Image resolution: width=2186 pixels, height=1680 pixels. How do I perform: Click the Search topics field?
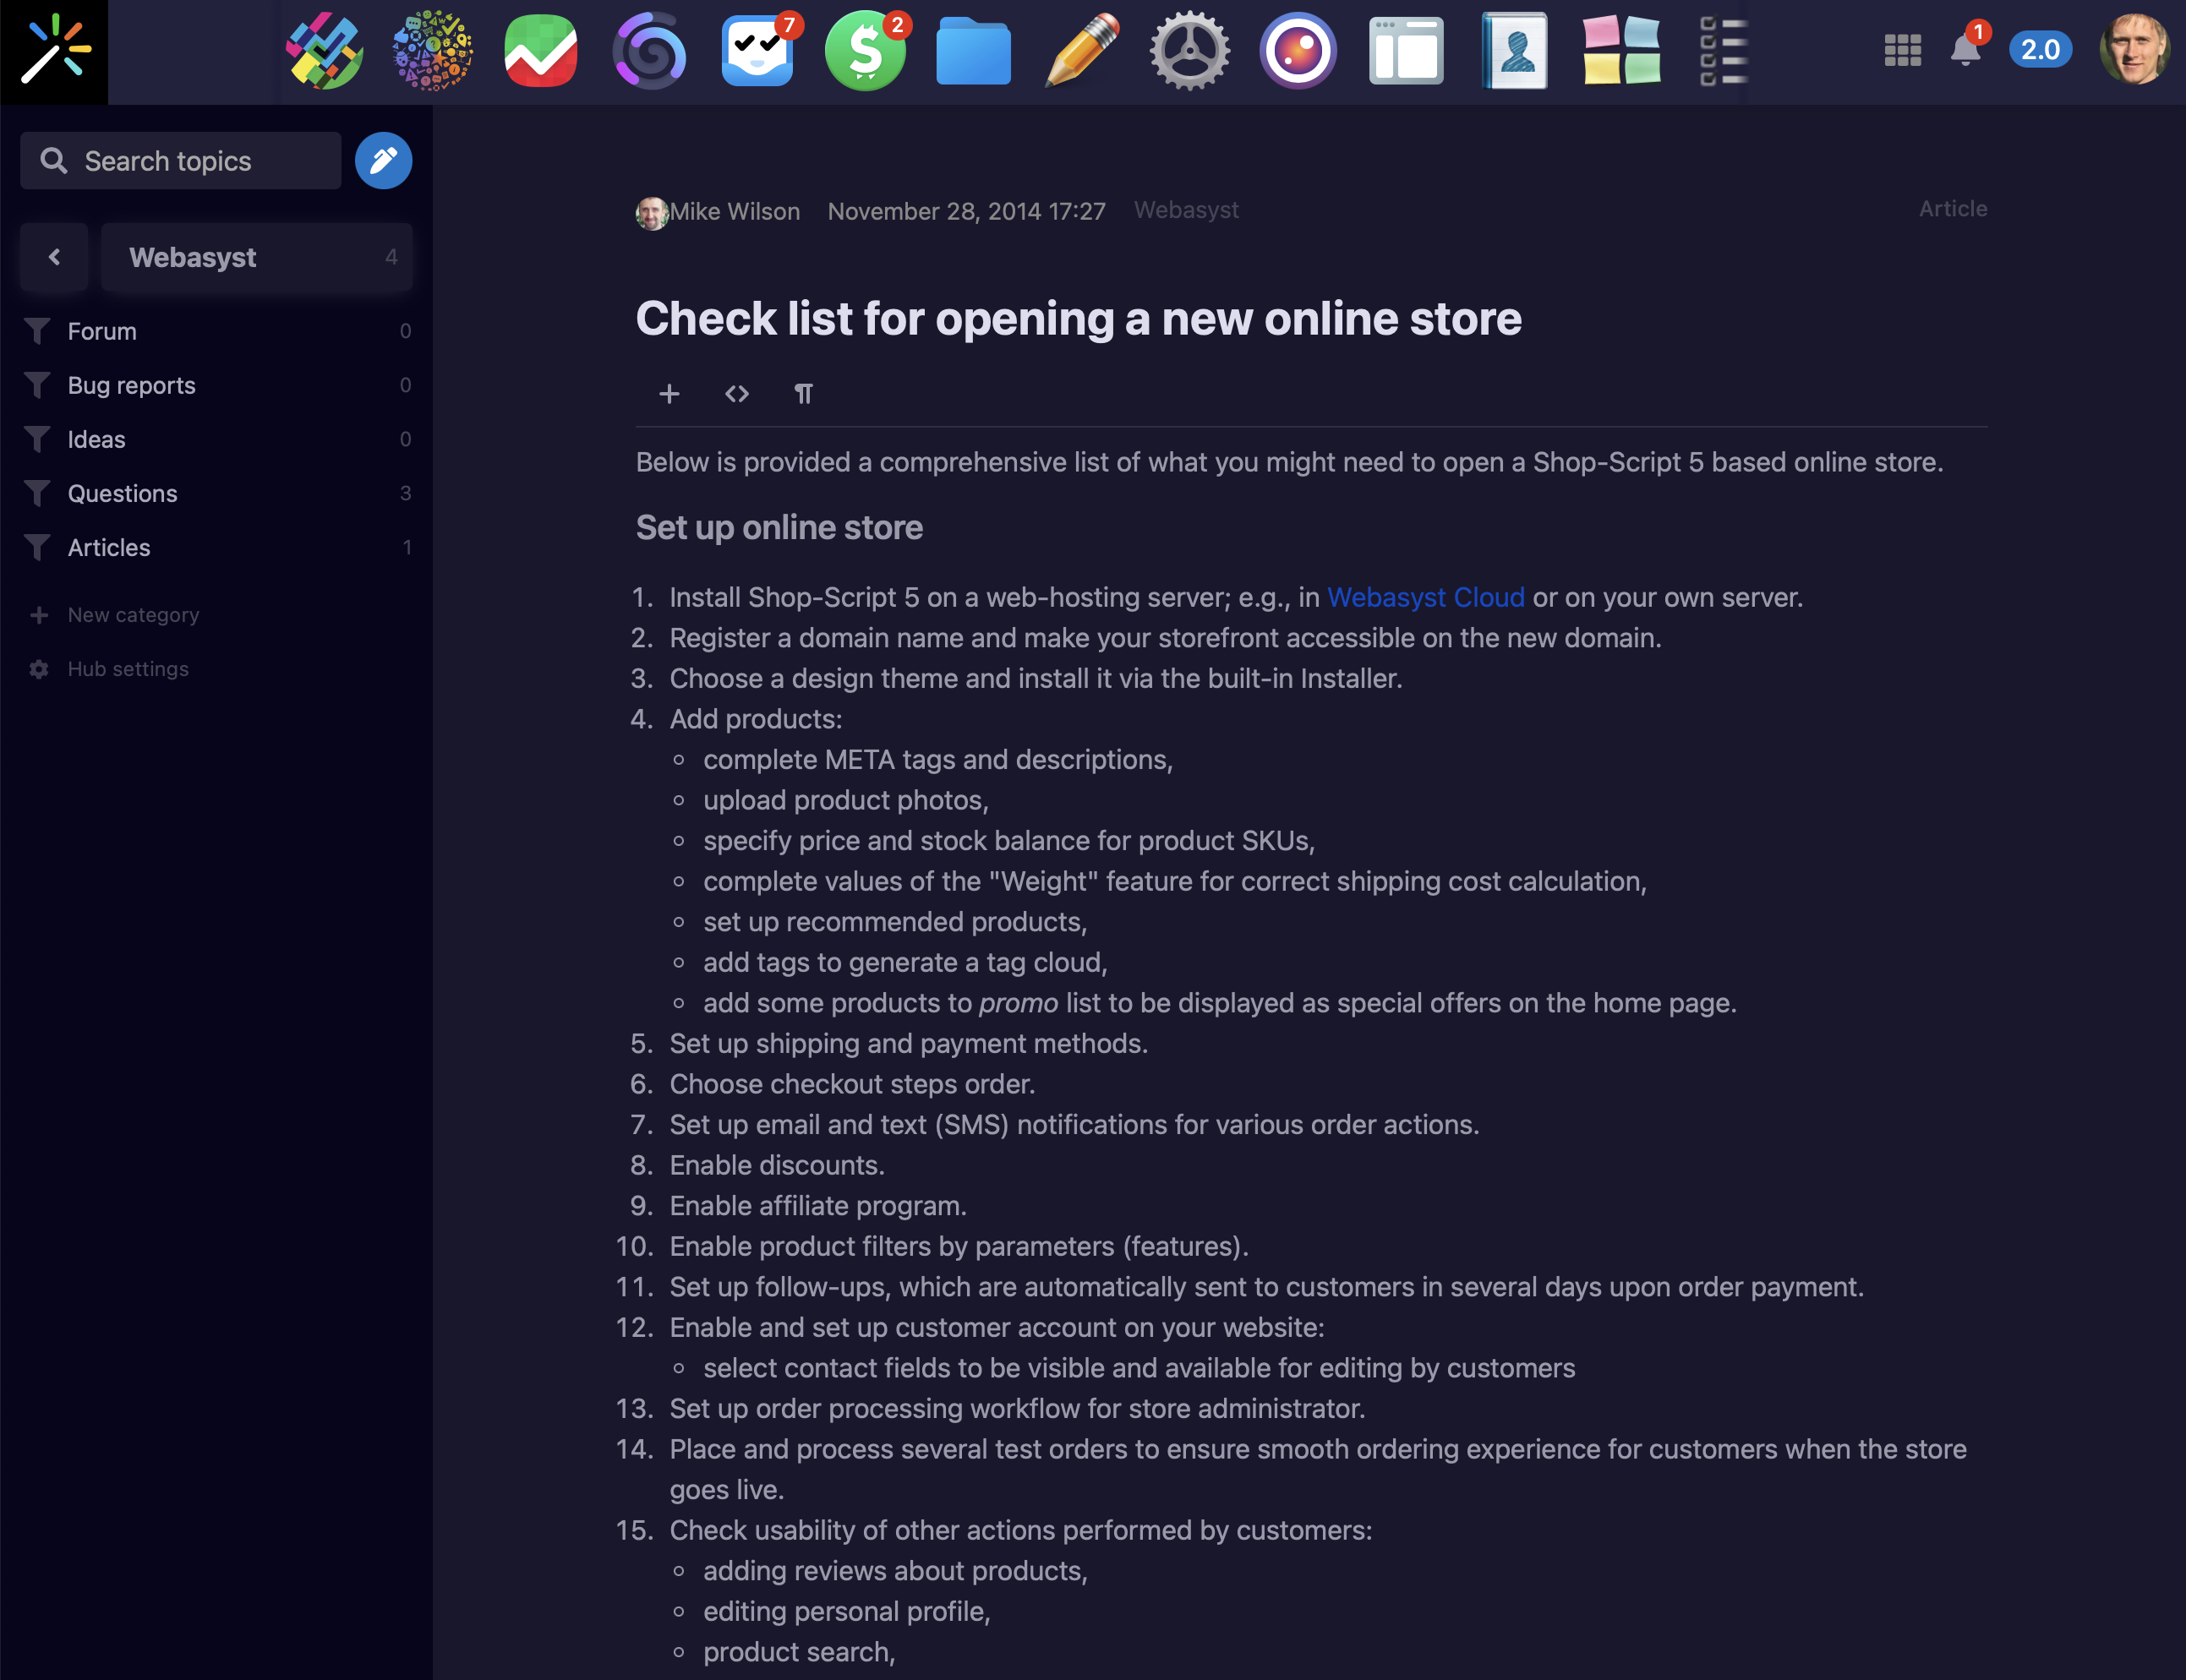pos(181,161)
